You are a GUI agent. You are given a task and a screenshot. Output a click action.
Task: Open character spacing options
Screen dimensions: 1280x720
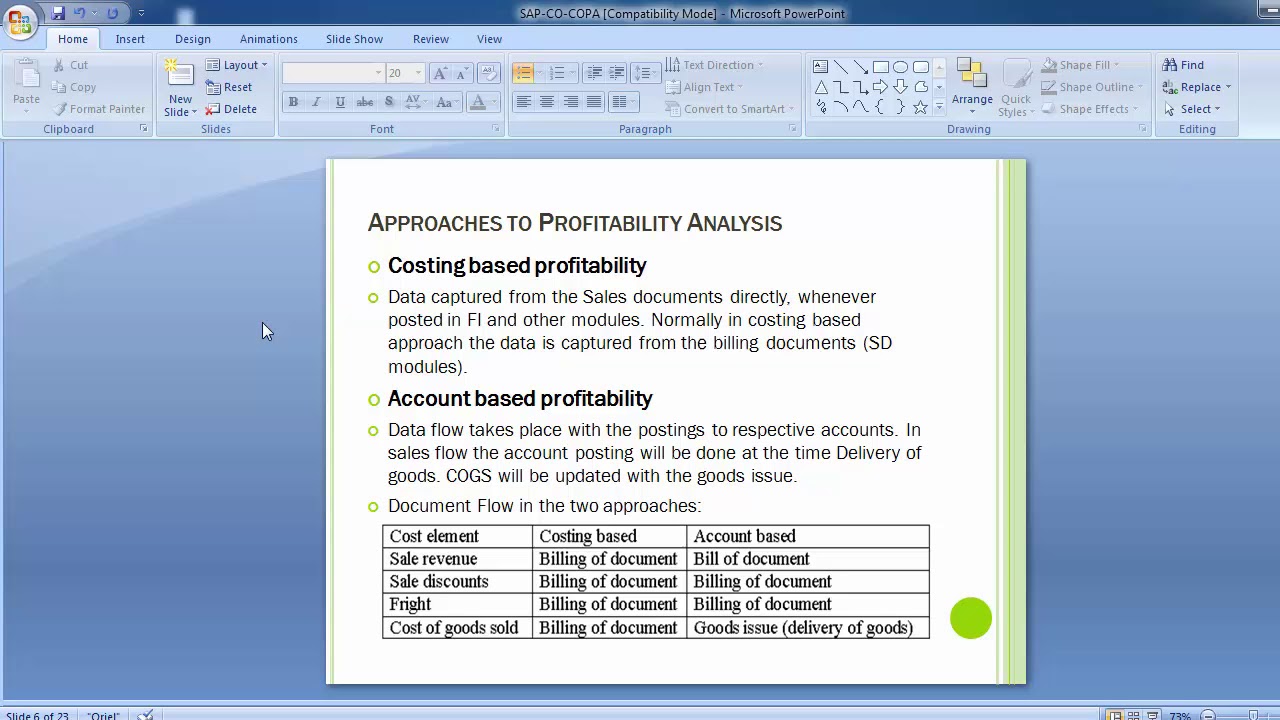coord(414,102)
